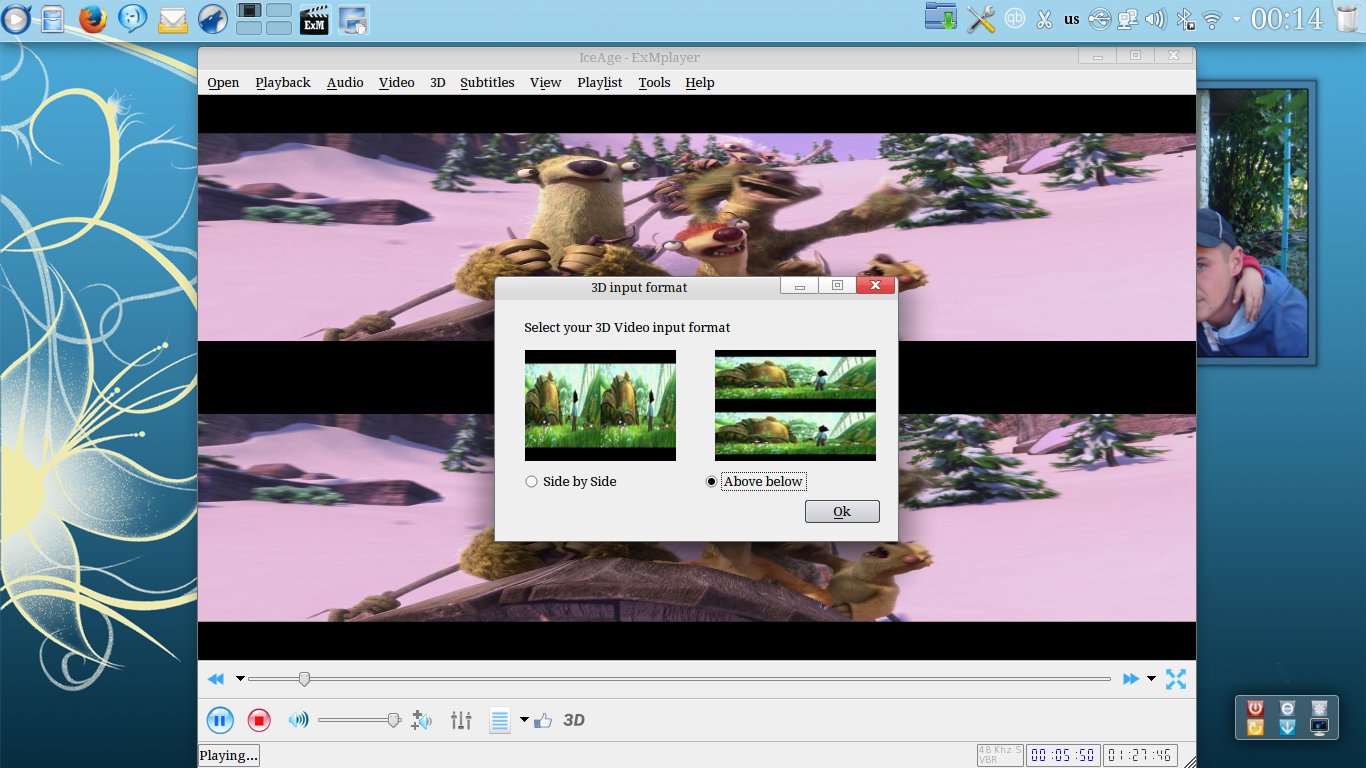Screen dimensions: 1366x768
Task: Select the Side by Side radio option
Action: pyautogui.click(x=531, y=482)
